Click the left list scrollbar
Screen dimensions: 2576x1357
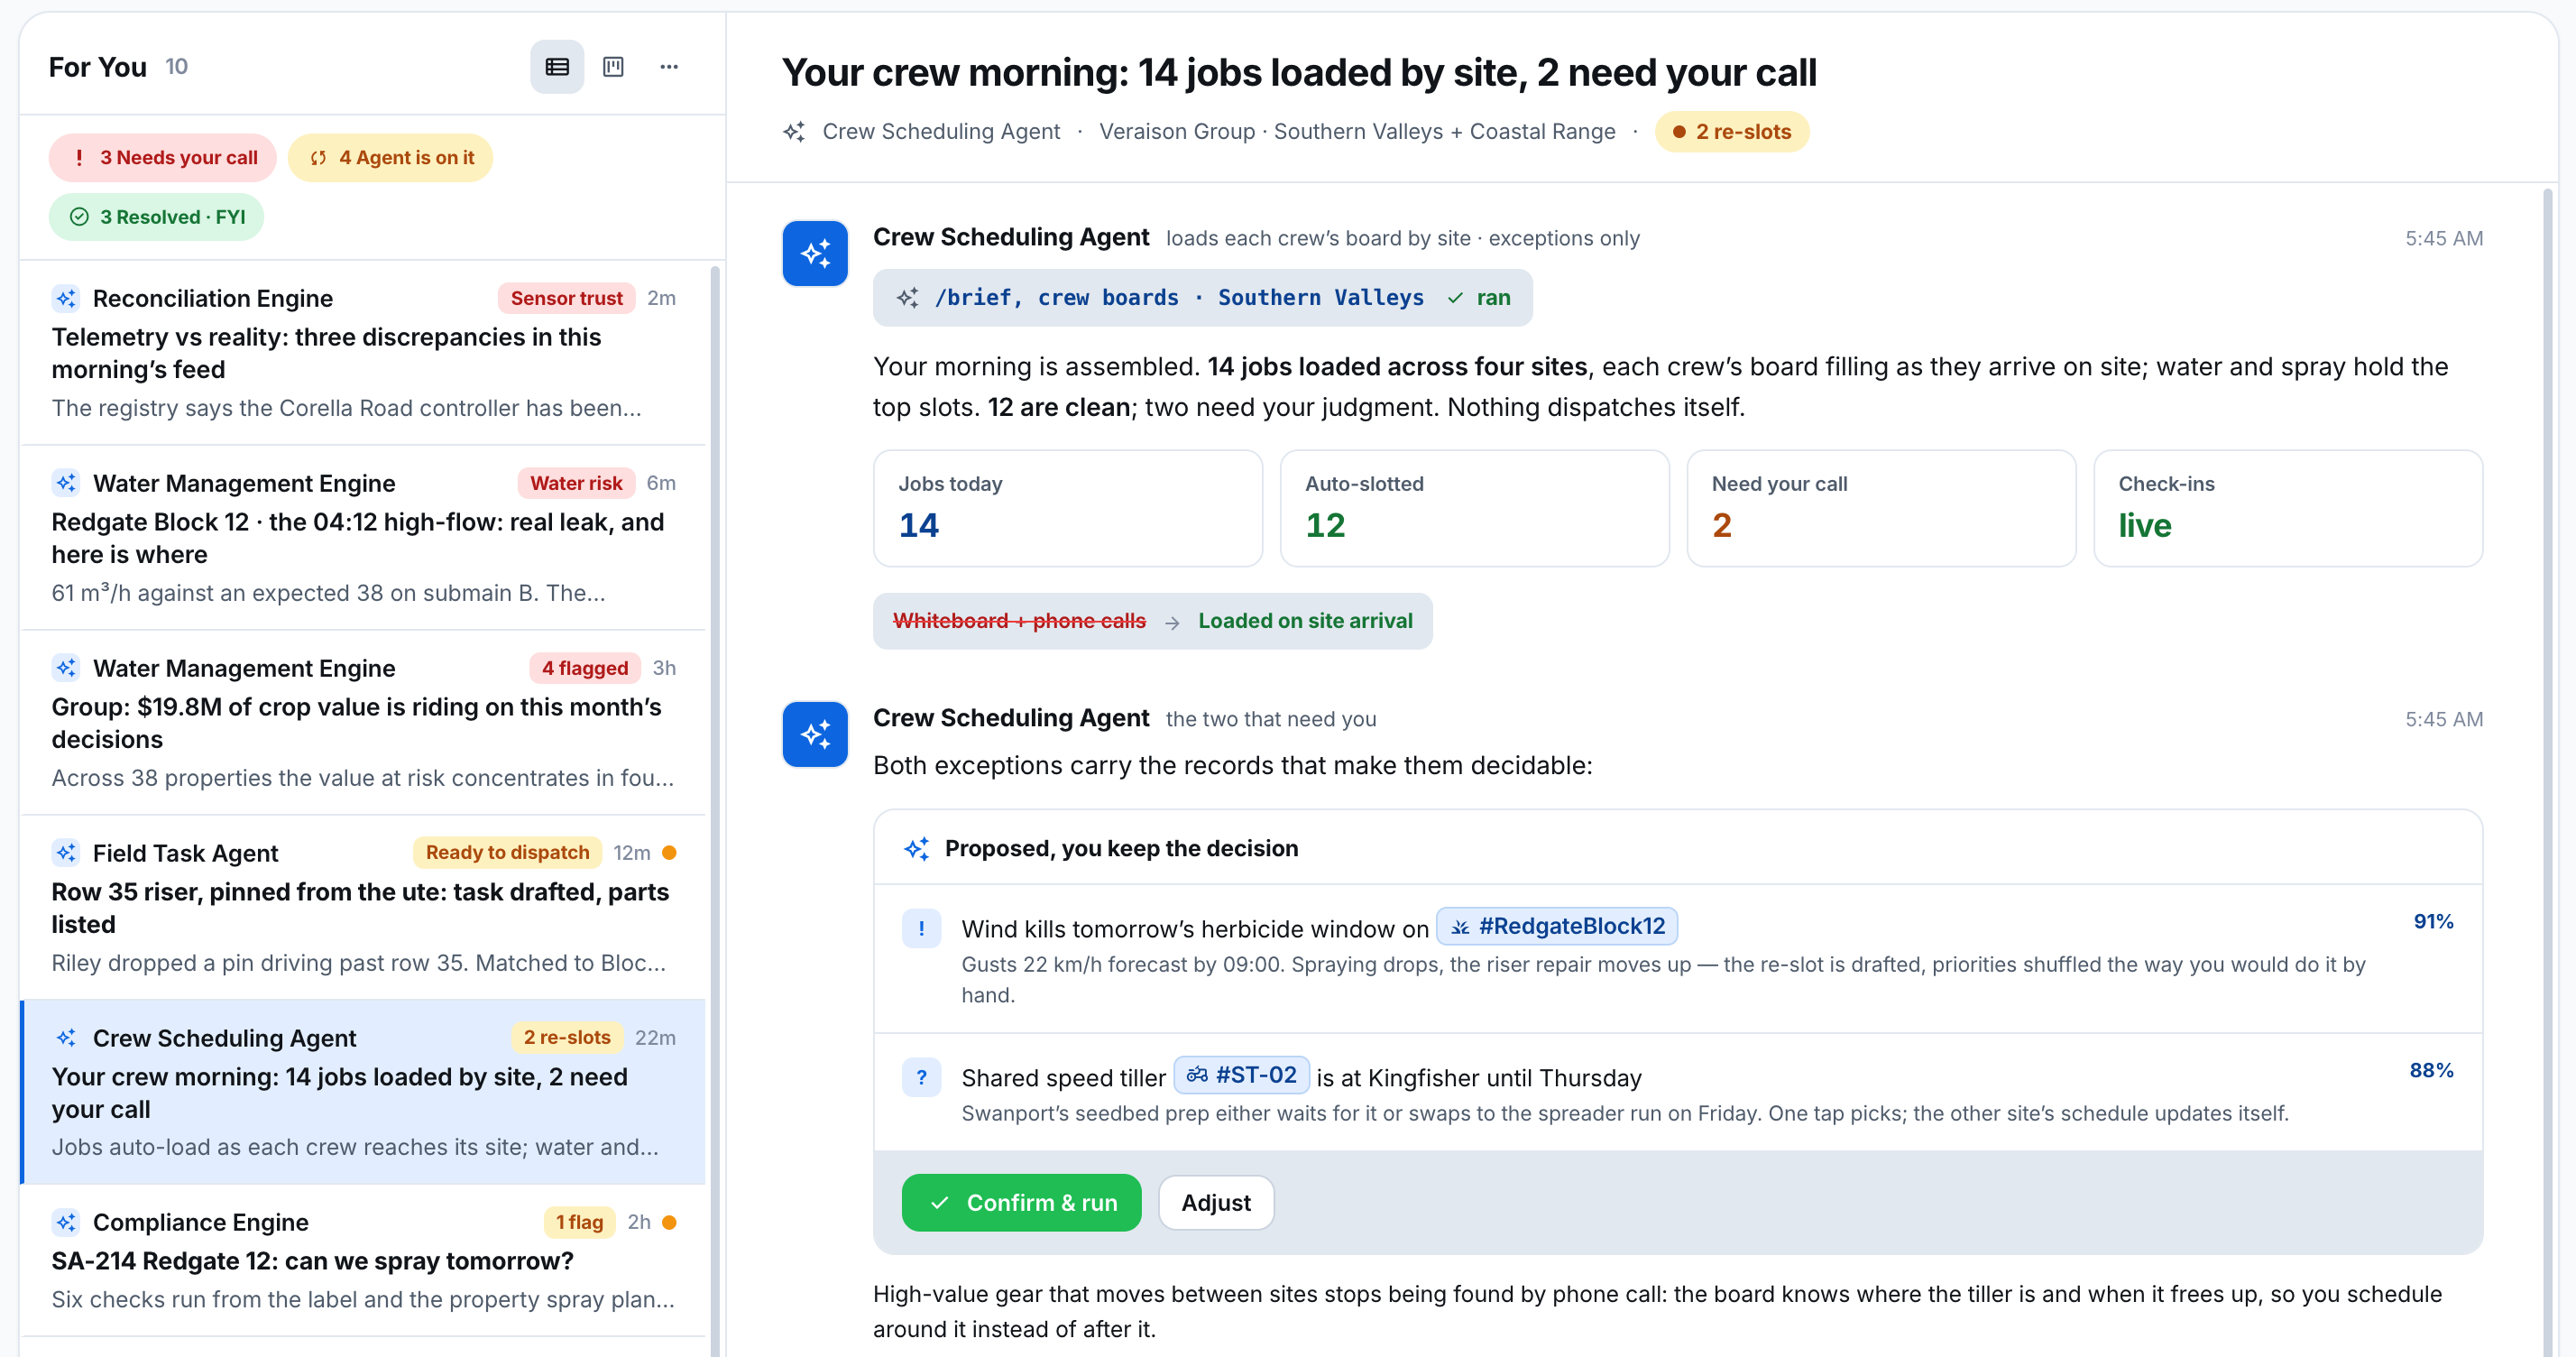[x=715, y=811]
